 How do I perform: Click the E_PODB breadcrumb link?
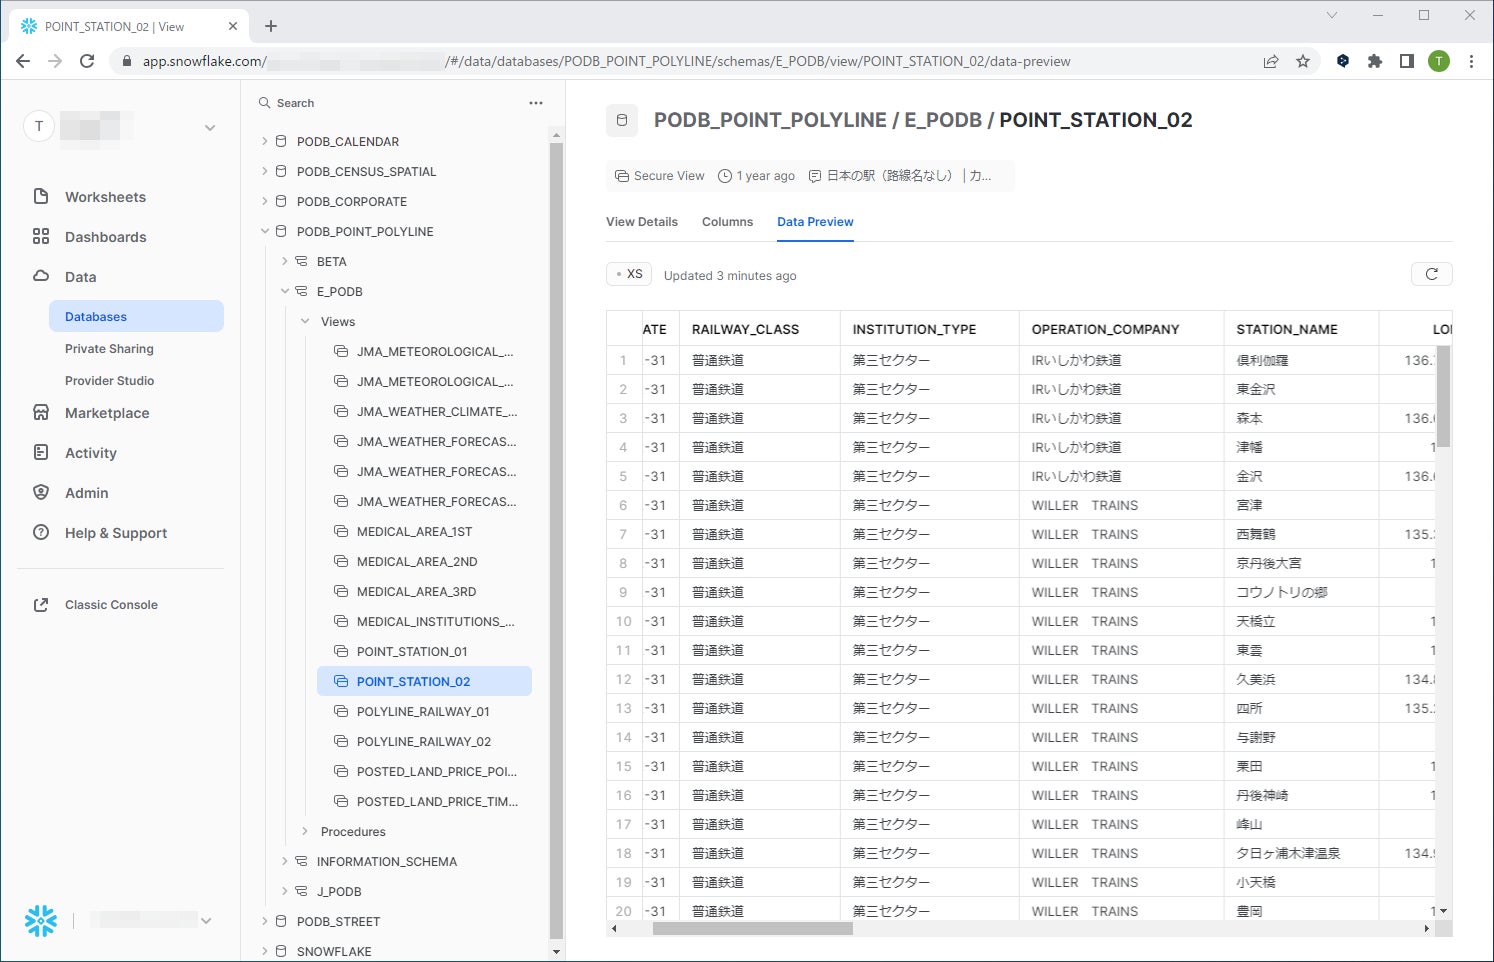click(x=943, y=120)
